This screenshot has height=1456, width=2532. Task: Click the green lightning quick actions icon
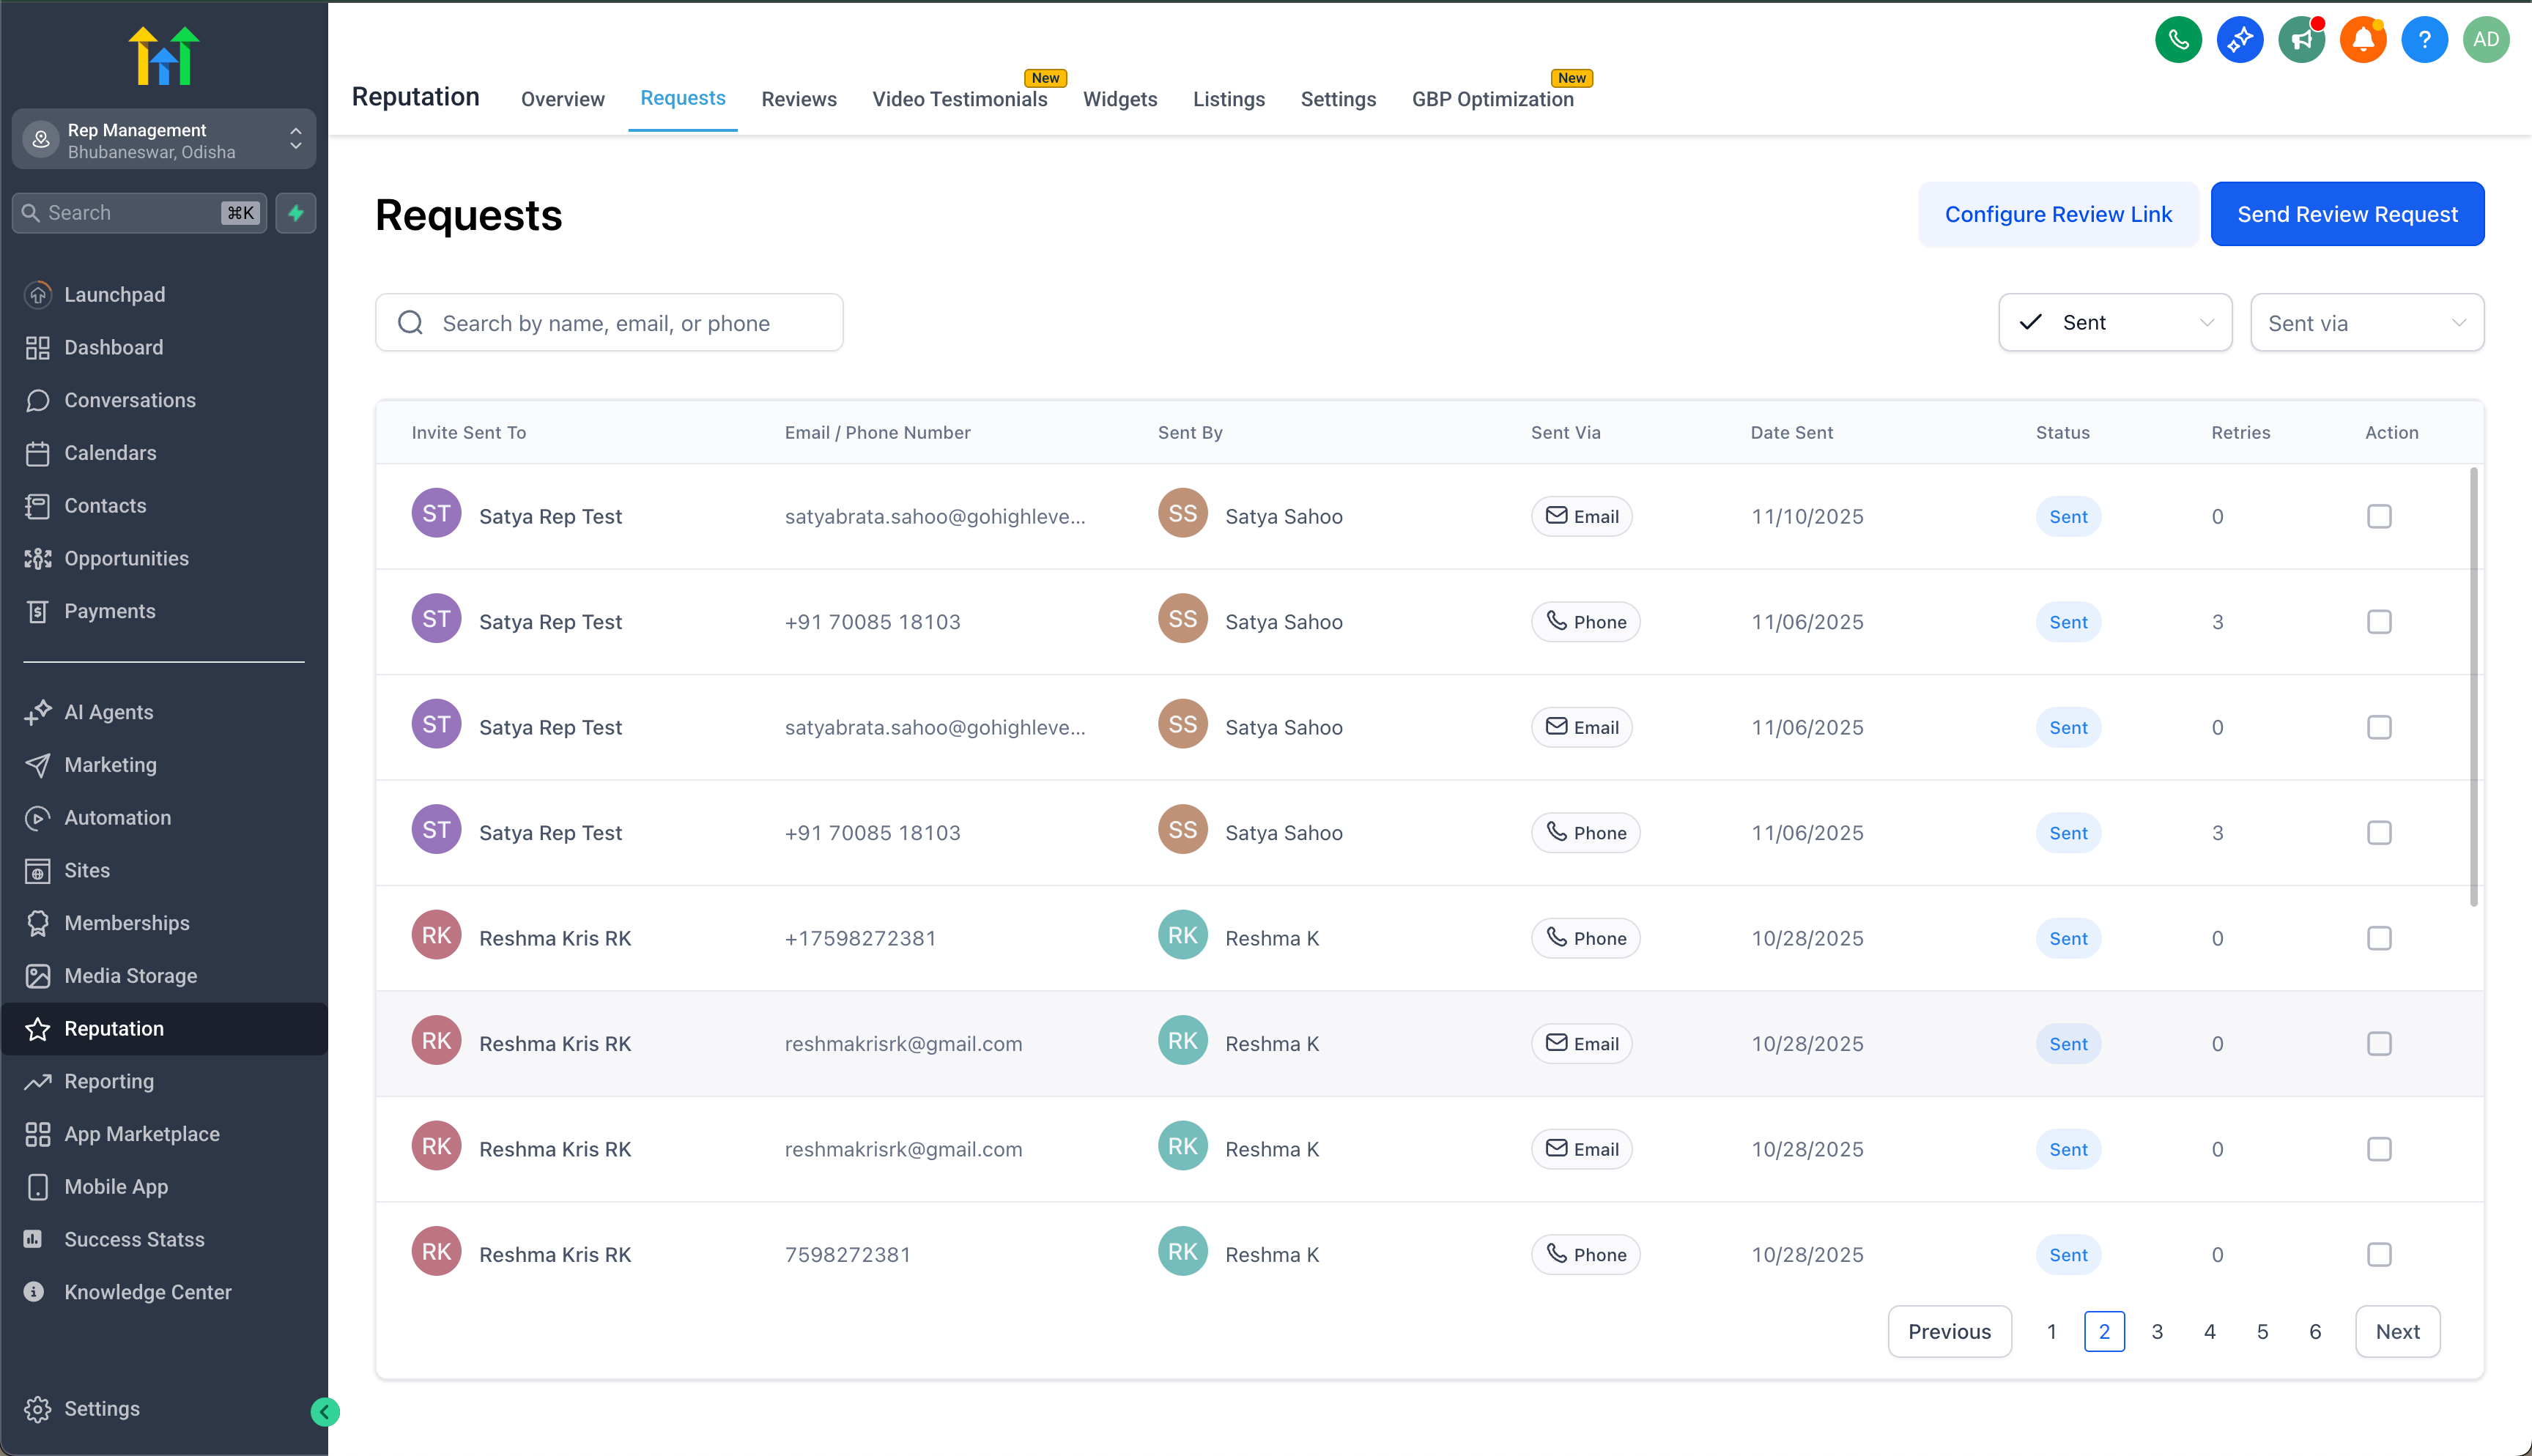(296, 213)
